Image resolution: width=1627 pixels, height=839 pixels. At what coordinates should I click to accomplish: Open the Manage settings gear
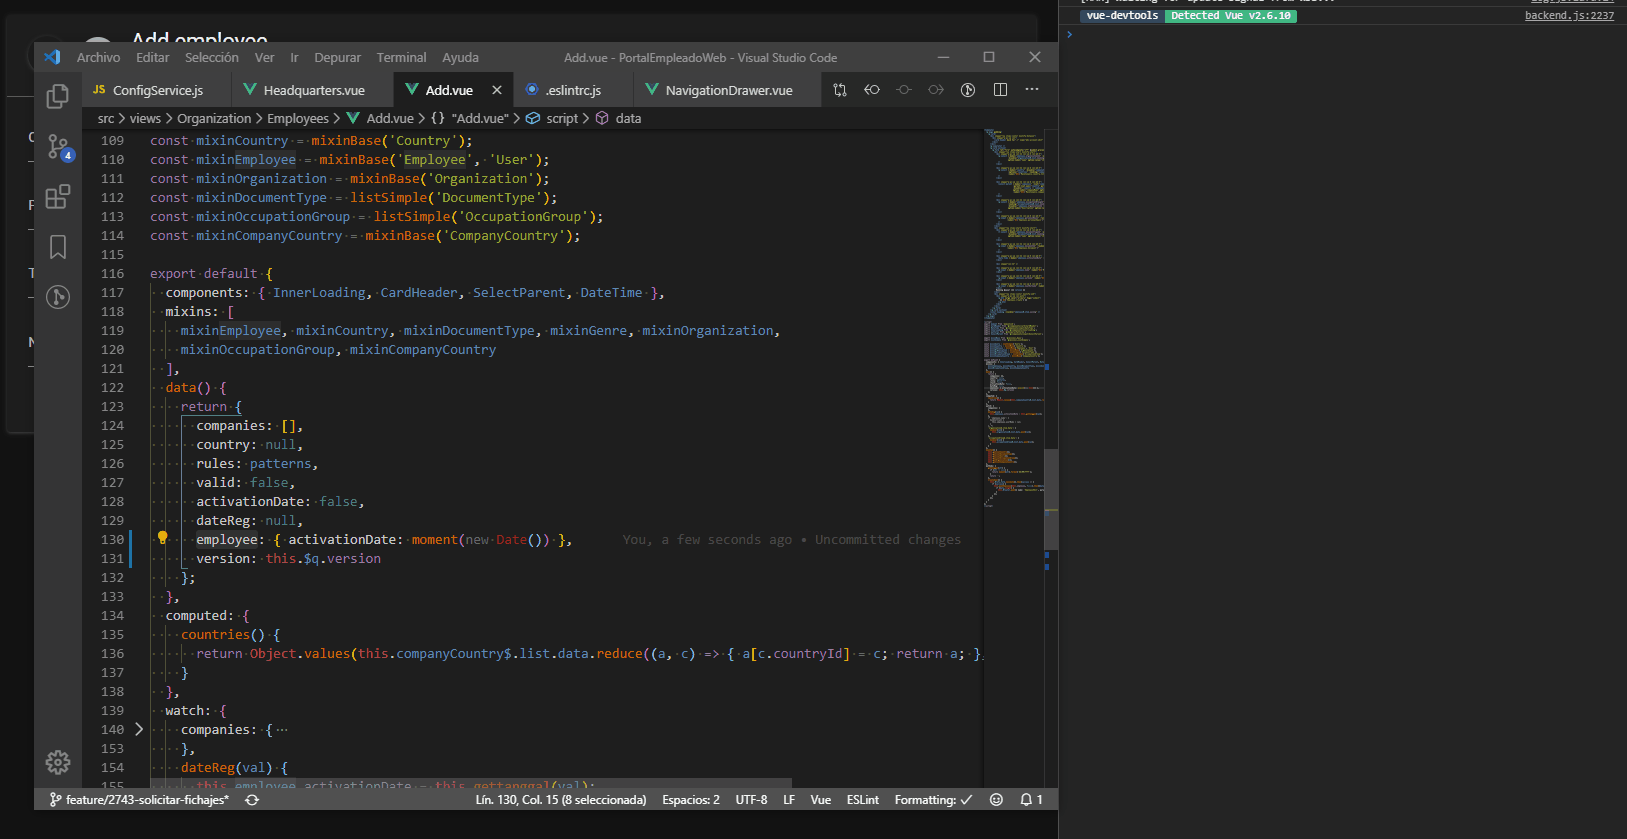58,762
